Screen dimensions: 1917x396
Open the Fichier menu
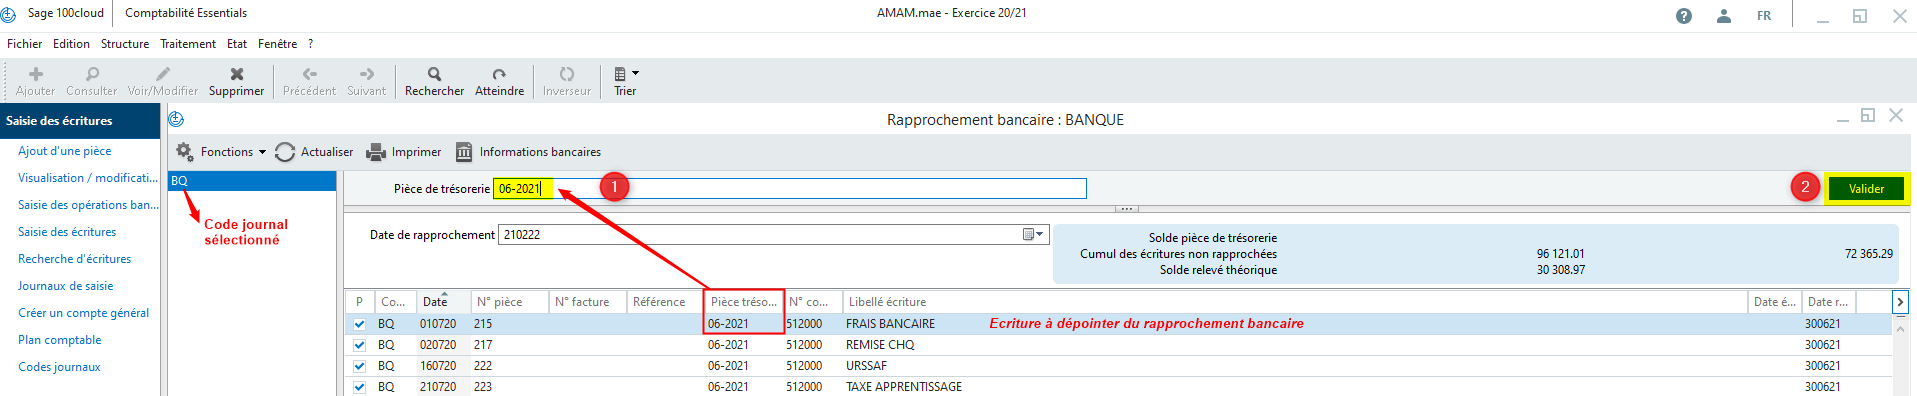pos(24,44)
